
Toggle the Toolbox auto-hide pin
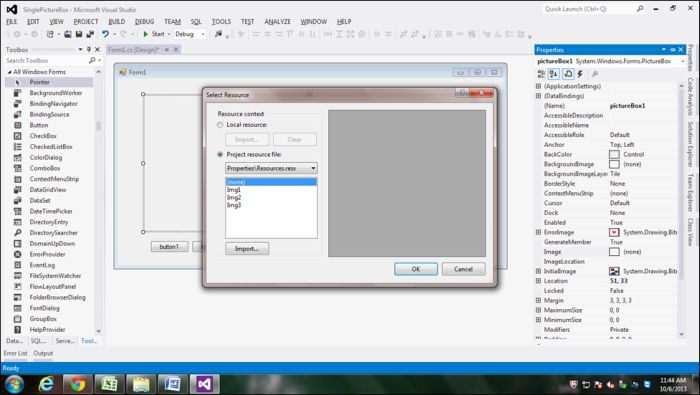(89, 50)
